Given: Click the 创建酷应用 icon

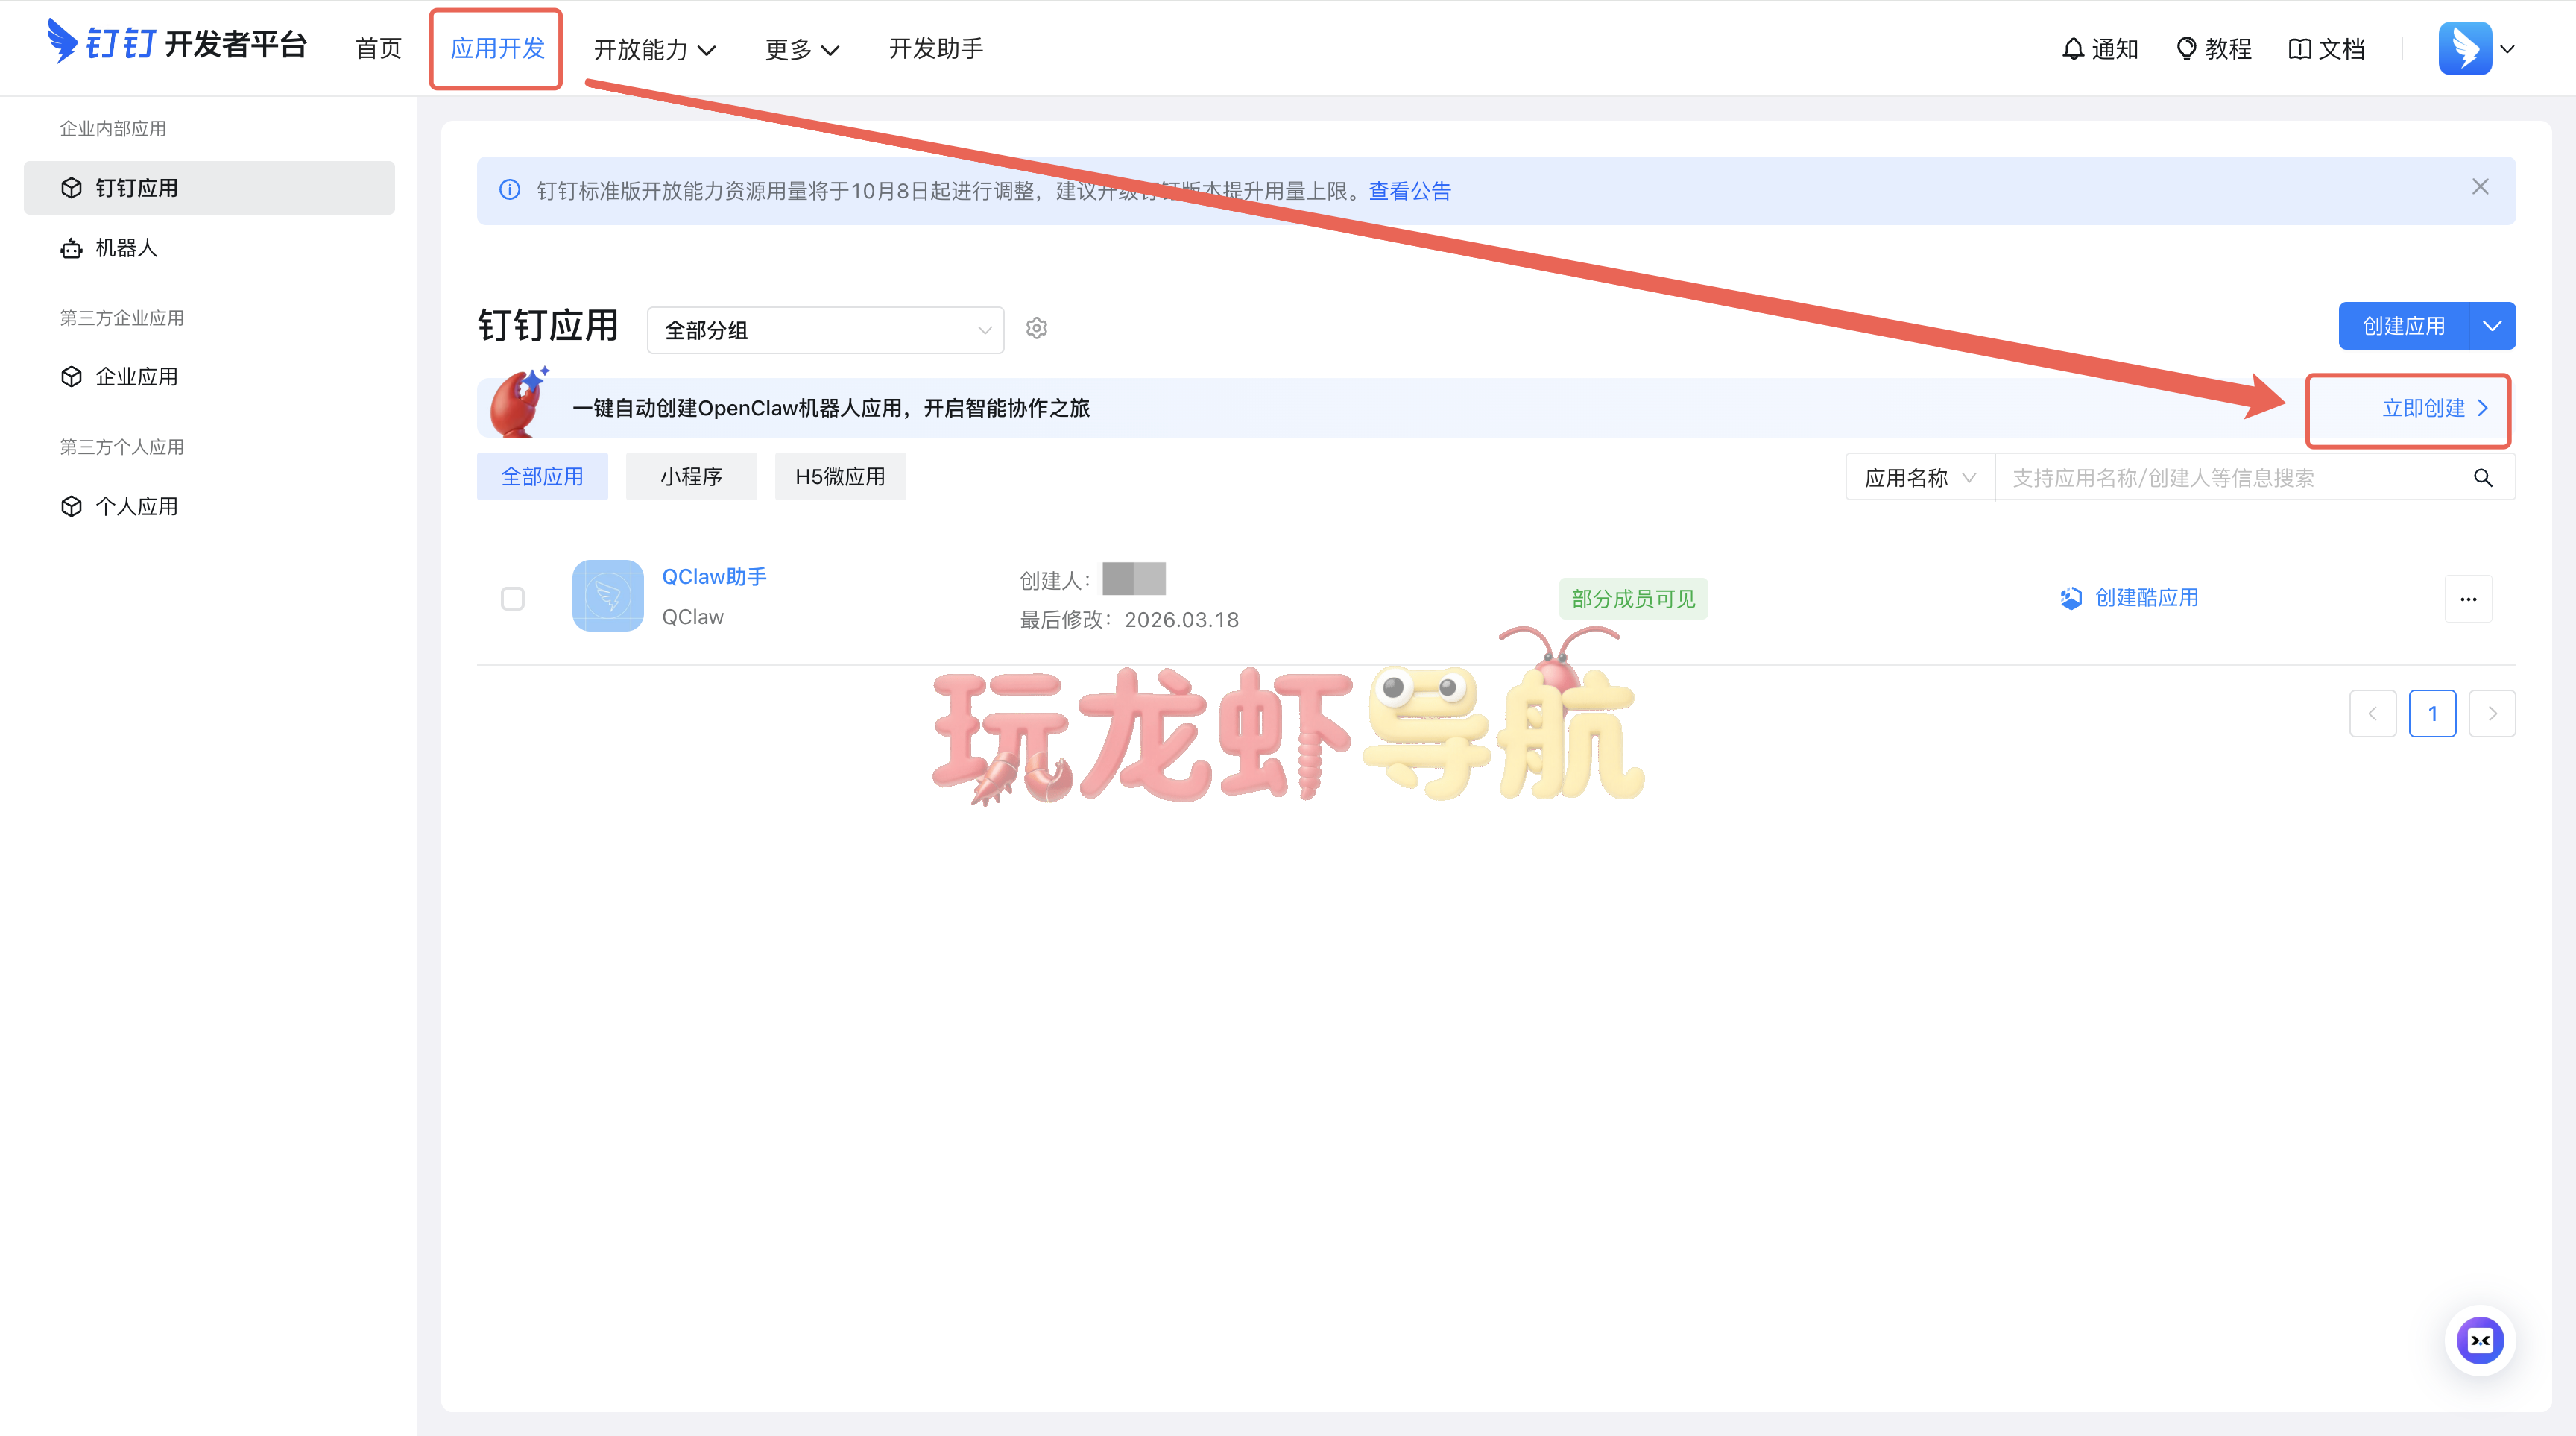Looking at the screenshot, I should tap(2071, 598).
